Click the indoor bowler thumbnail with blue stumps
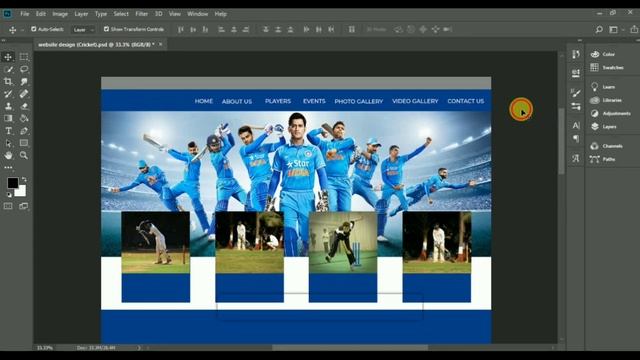 pyautogui.click(x=343, y=242)
